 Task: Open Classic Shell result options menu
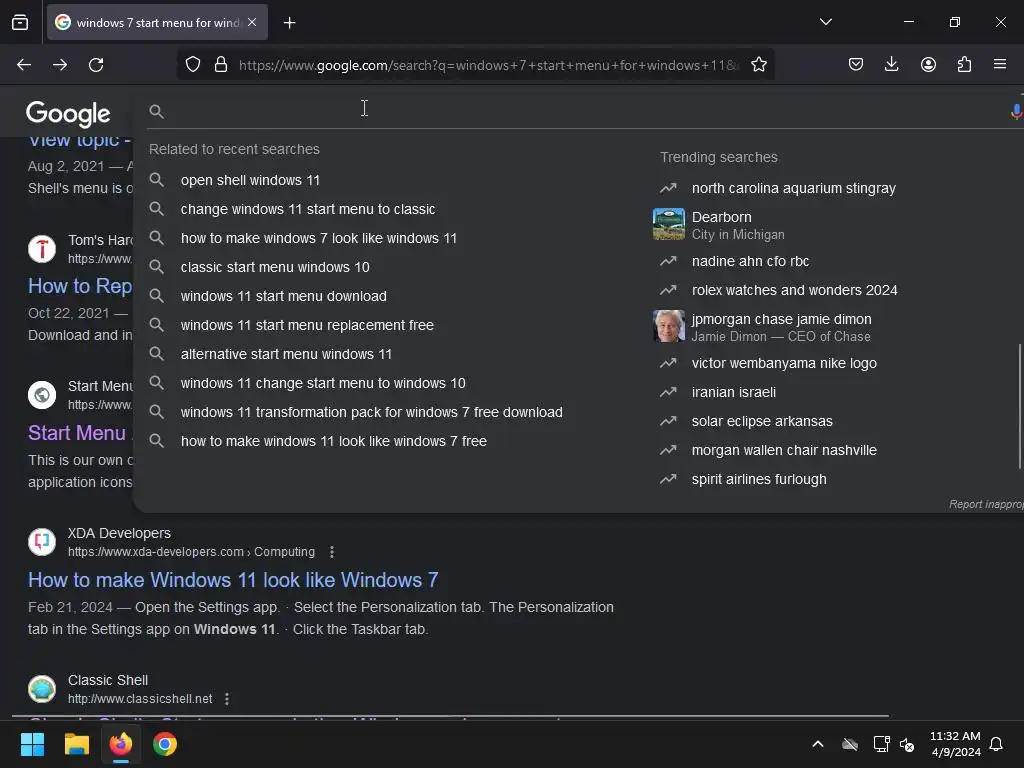[x=227, y=699]
